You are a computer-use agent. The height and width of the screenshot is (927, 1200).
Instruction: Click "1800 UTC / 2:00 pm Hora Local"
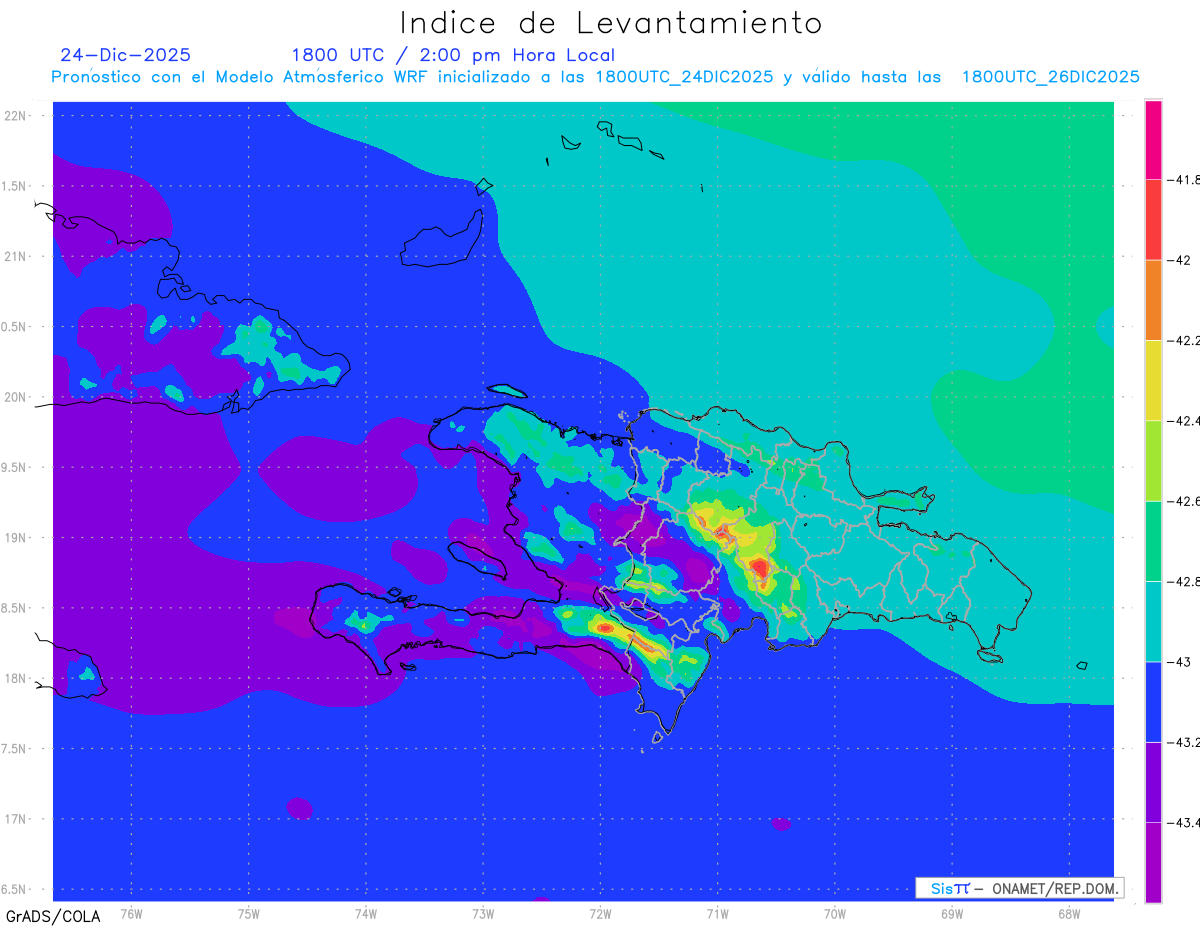pyautogui.click(x=453, y=56)
